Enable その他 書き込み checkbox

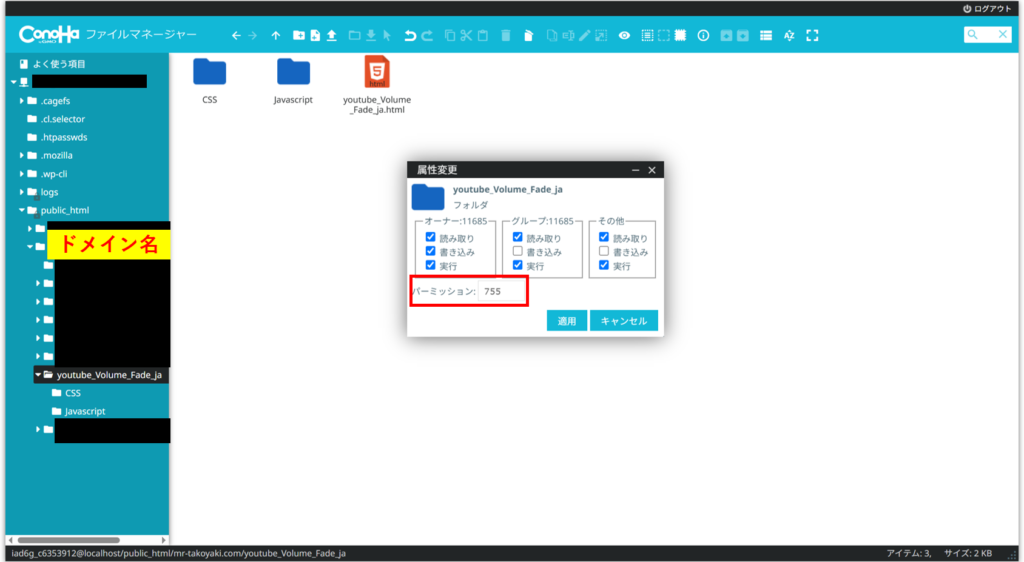tap(604, 251)
